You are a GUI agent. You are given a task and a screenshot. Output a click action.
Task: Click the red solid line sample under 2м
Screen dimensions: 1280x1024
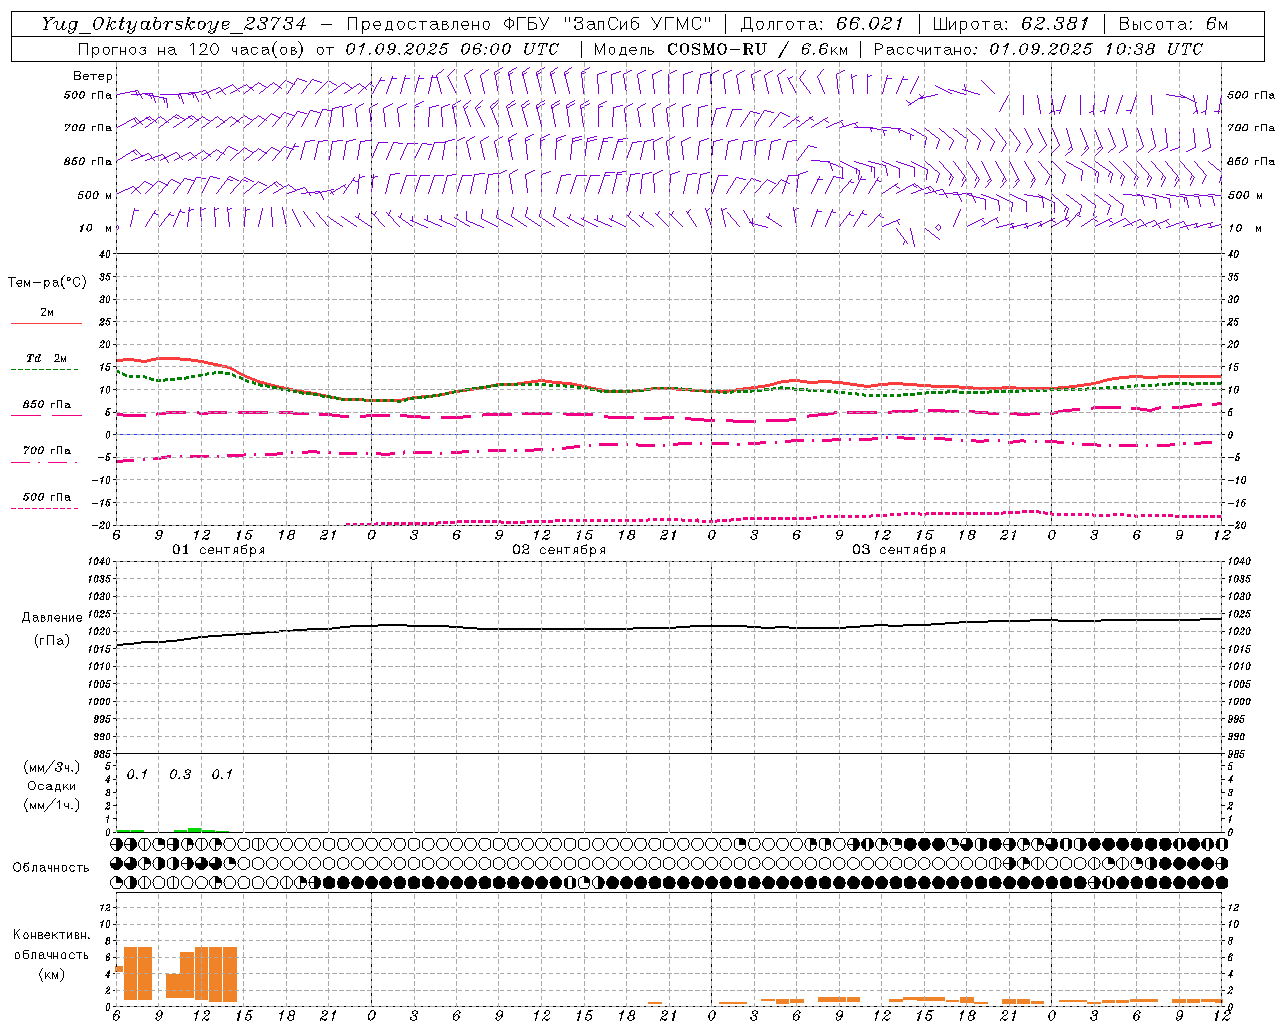tap(46, 324)
